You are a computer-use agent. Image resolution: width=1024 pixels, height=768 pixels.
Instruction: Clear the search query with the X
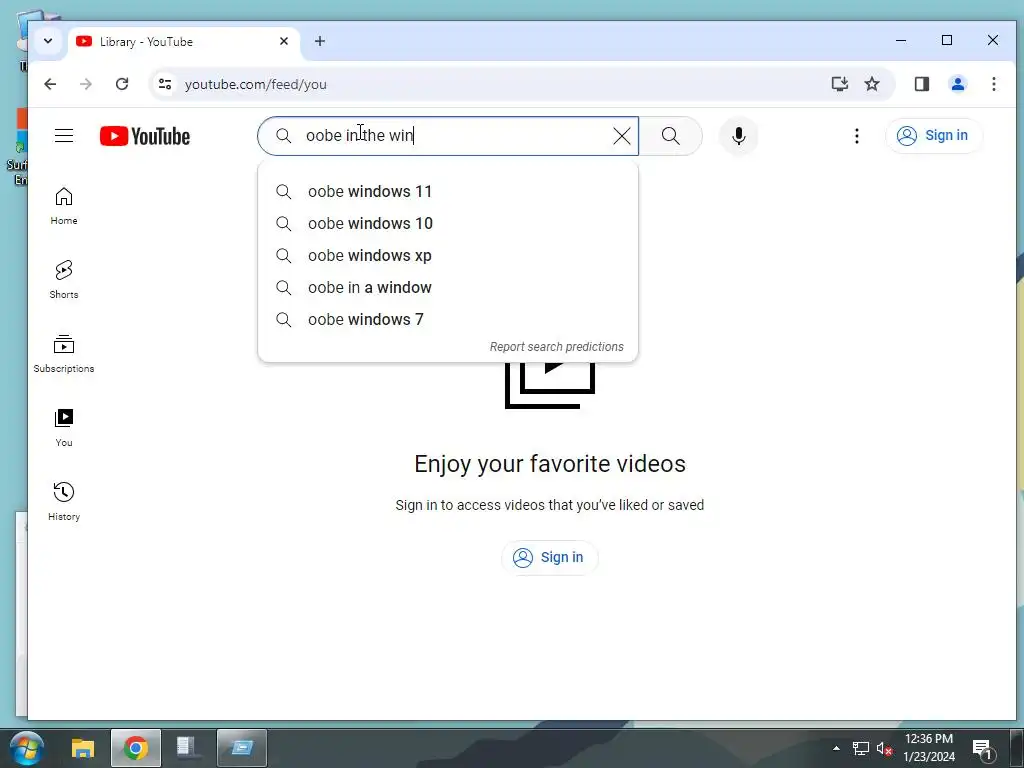[622, 136]
